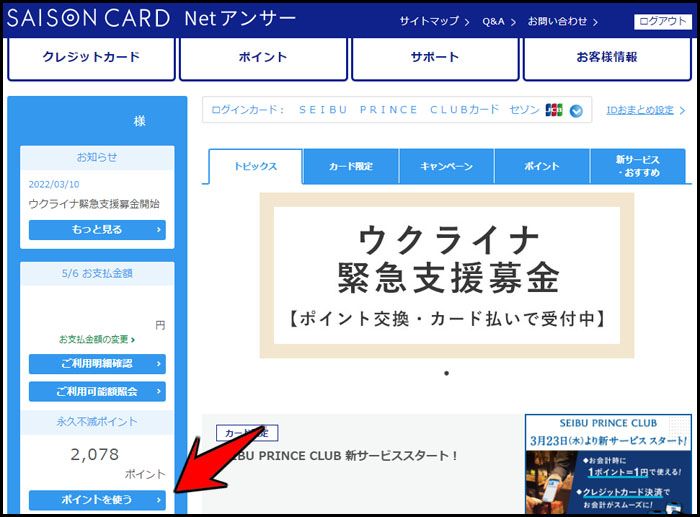This screenshot has height=517, width=700.
Task: Click お支払金額の変更 link
Action: [x=96, y=339]
